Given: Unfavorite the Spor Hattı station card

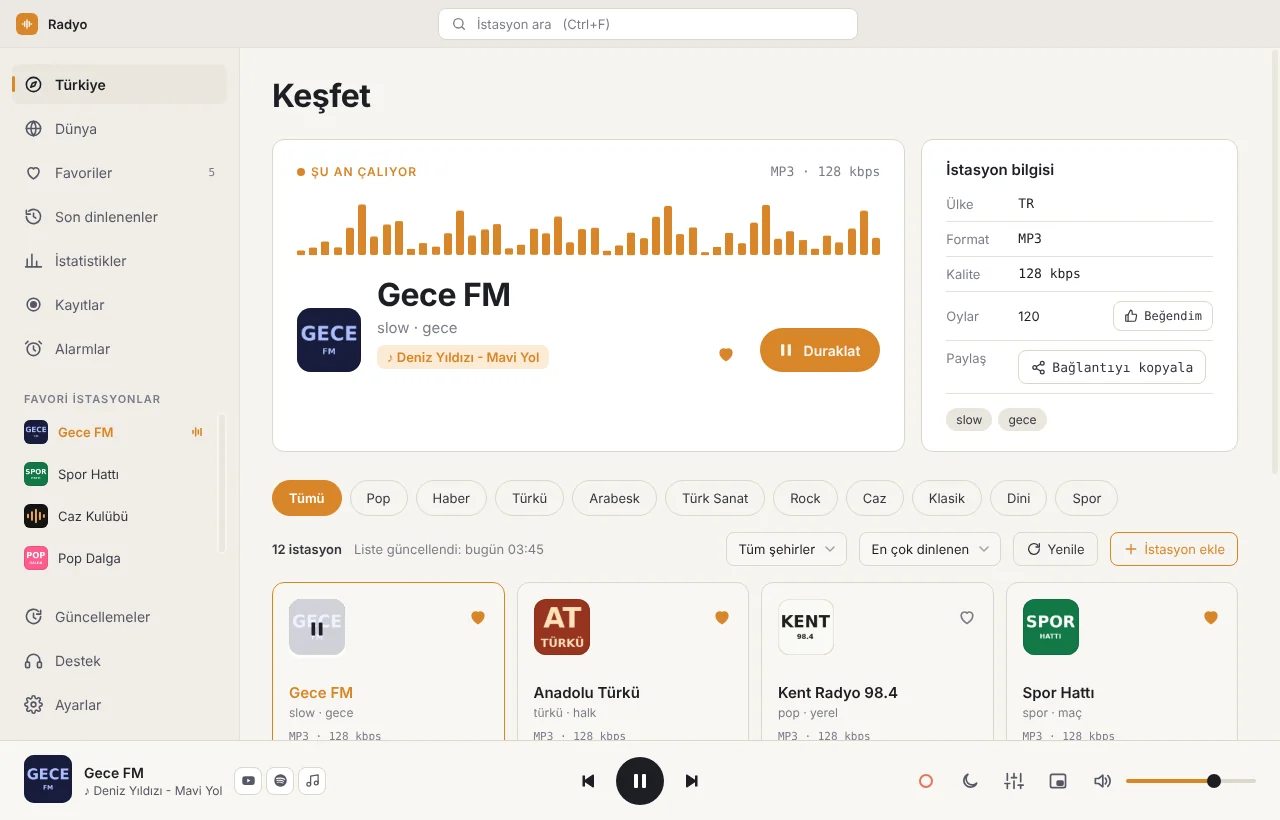Looking at the screenshot, I should 1211,618.
